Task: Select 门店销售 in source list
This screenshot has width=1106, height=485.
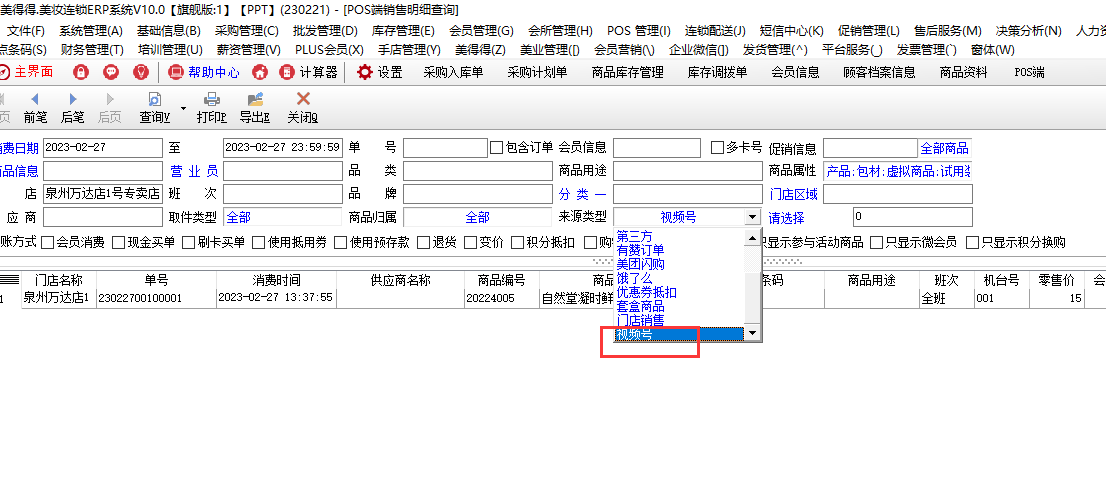Action: point(640,321)
